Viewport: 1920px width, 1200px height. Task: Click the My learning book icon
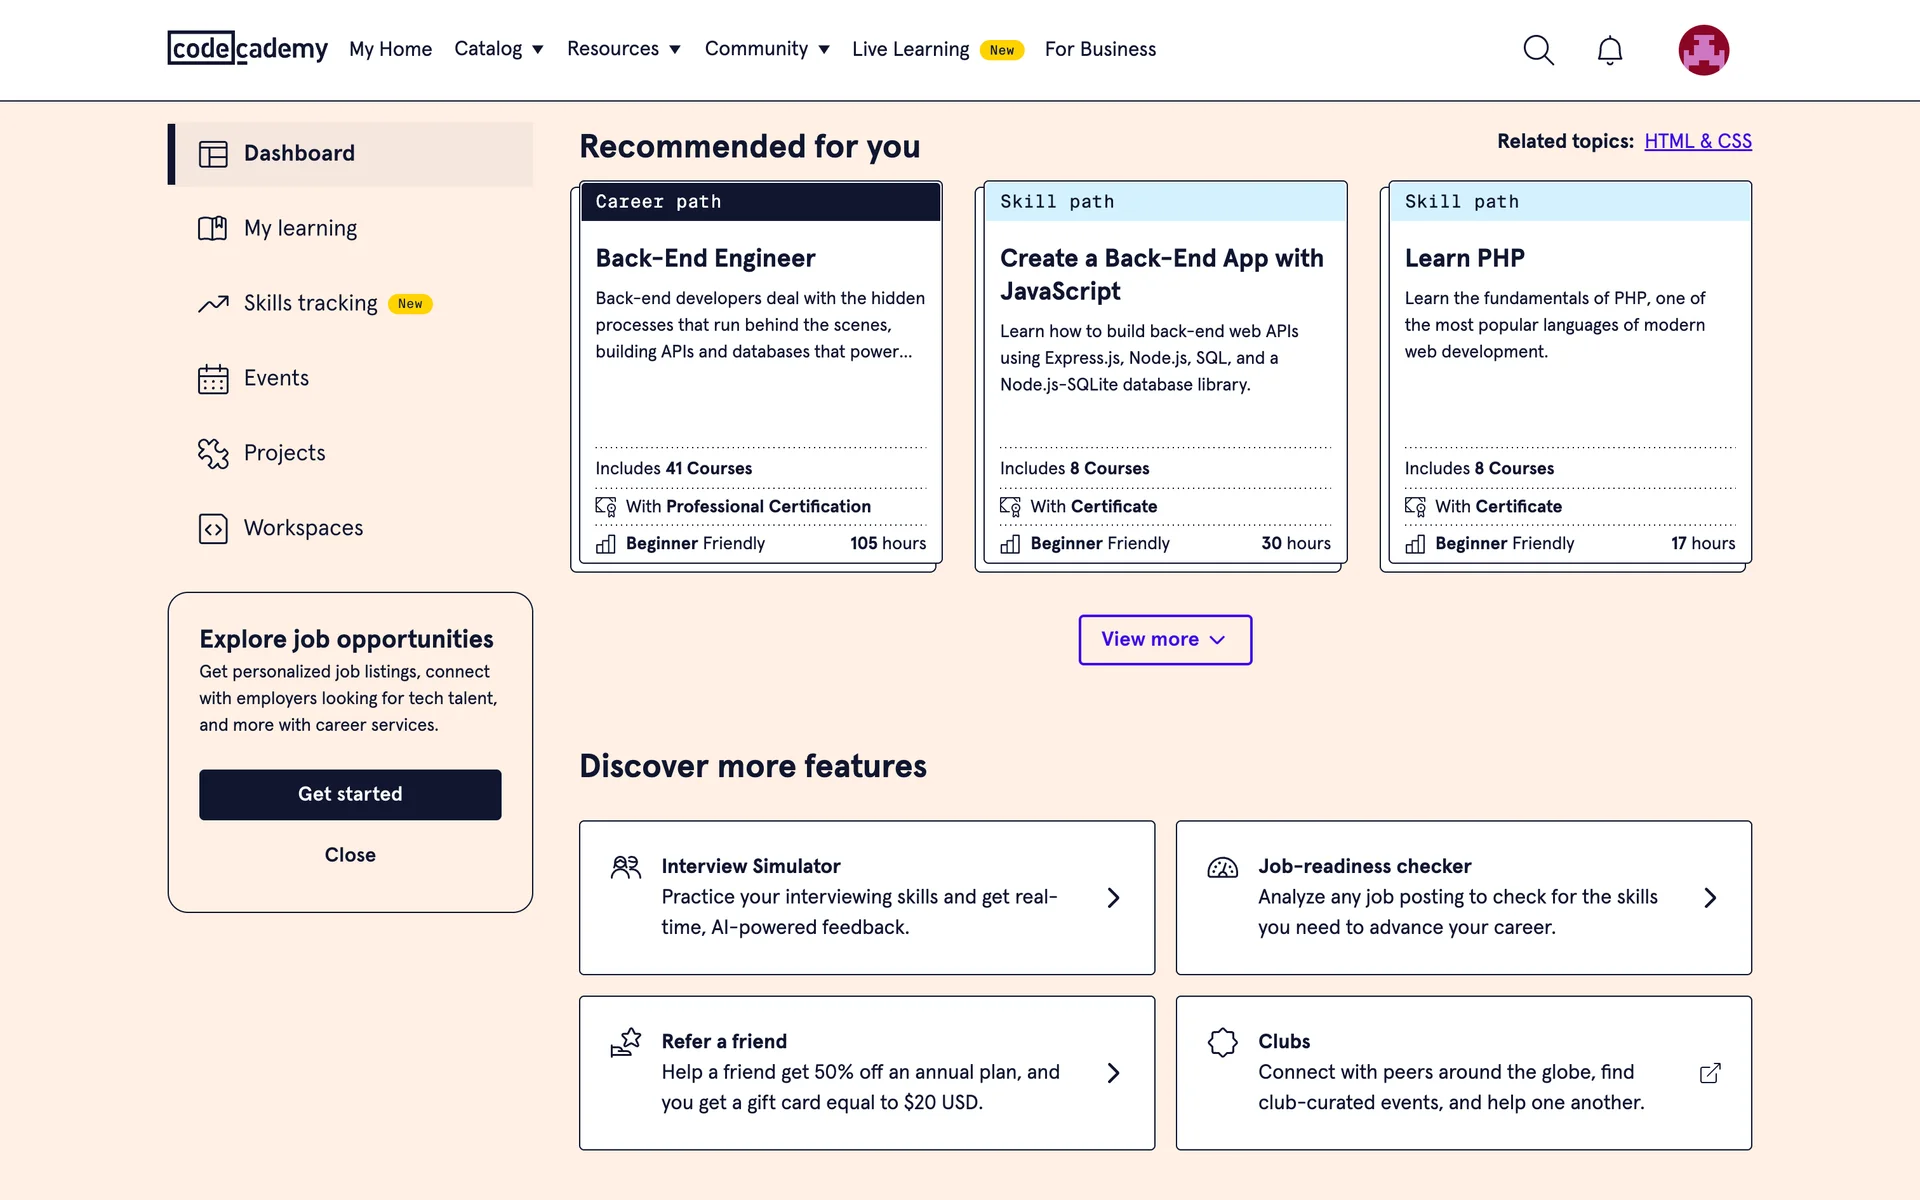pos(213,229)
